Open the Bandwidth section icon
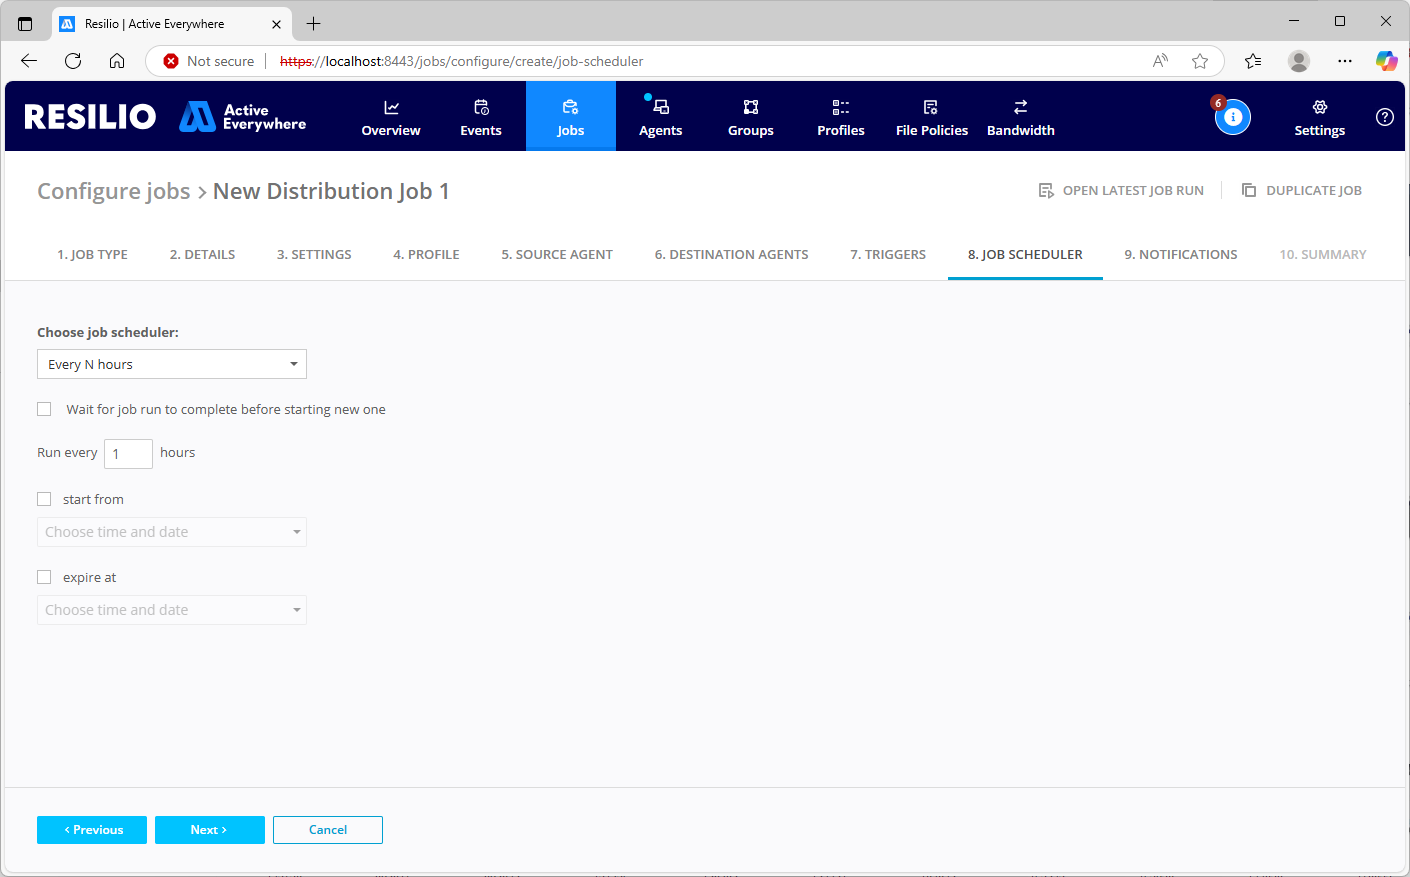This screenshot has width=1410, height=877. 1021,108
